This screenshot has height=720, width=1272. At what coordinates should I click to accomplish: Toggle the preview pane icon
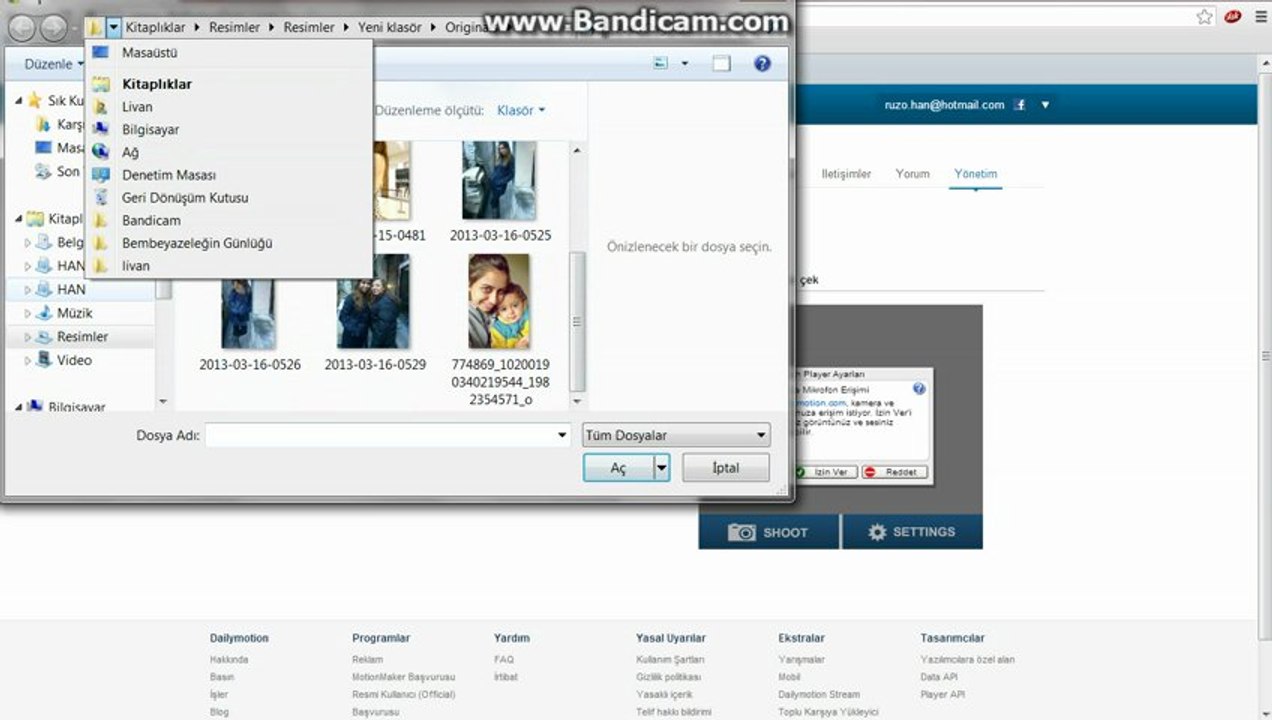721,63
